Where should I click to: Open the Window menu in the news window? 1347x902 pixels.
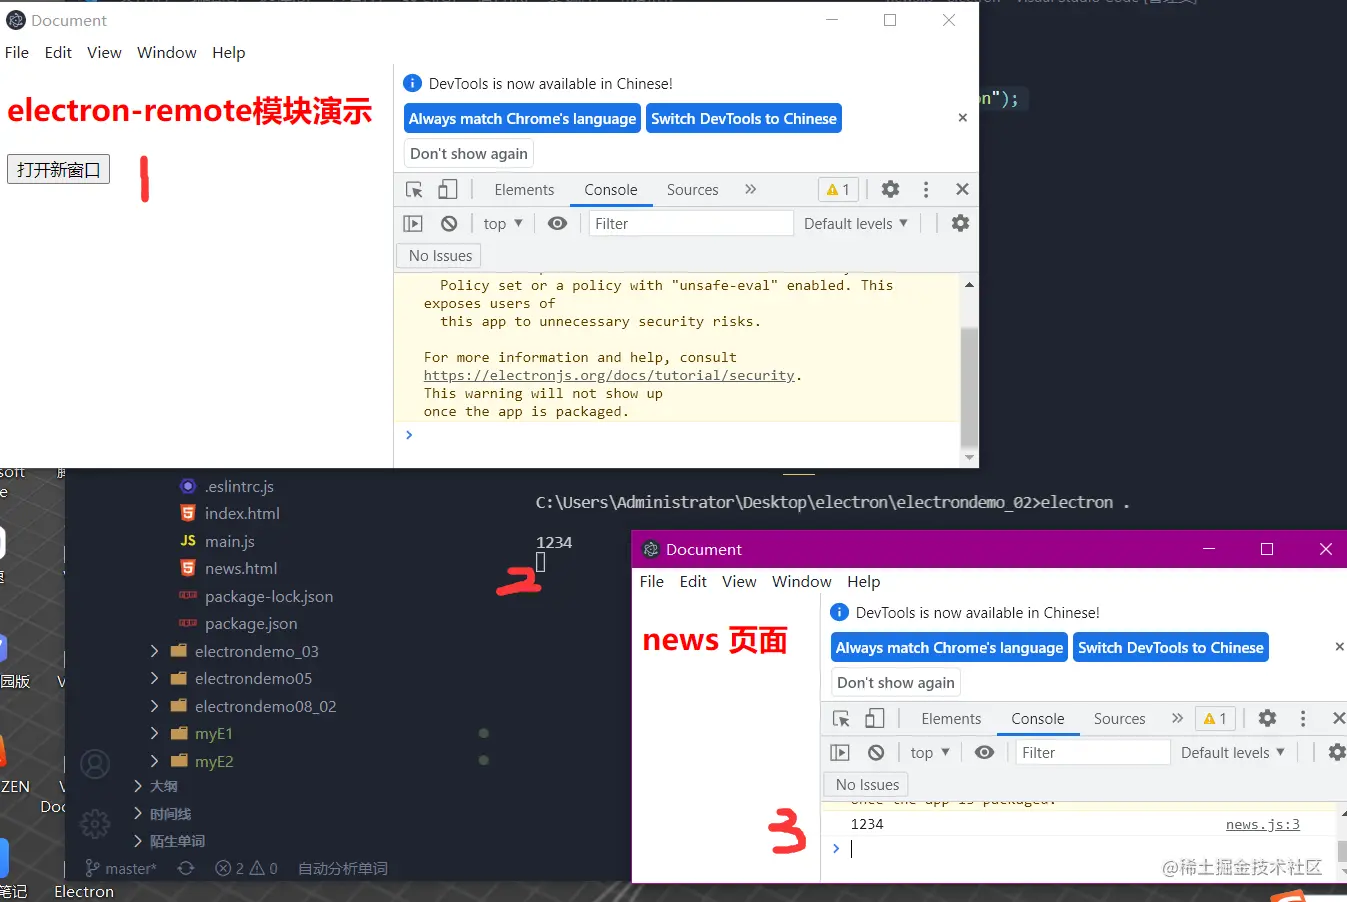[801, 581]
